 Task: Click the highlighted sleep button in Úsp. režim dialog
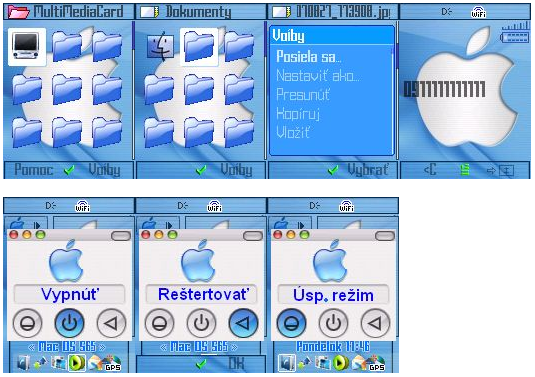(x=291, y=323)
